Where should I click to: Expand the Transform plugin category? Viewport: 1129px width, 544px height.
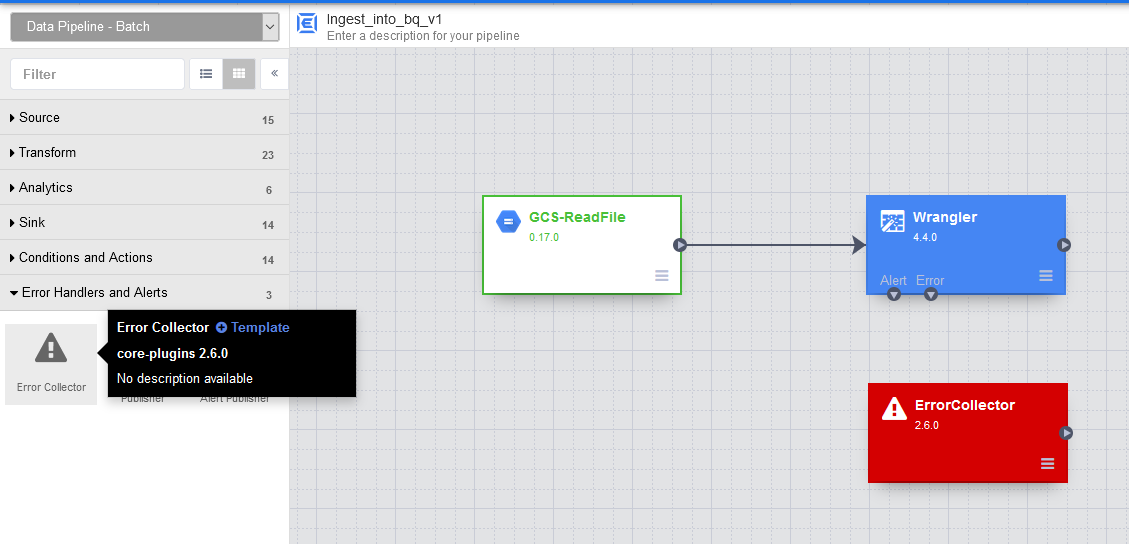coord(144,153)
